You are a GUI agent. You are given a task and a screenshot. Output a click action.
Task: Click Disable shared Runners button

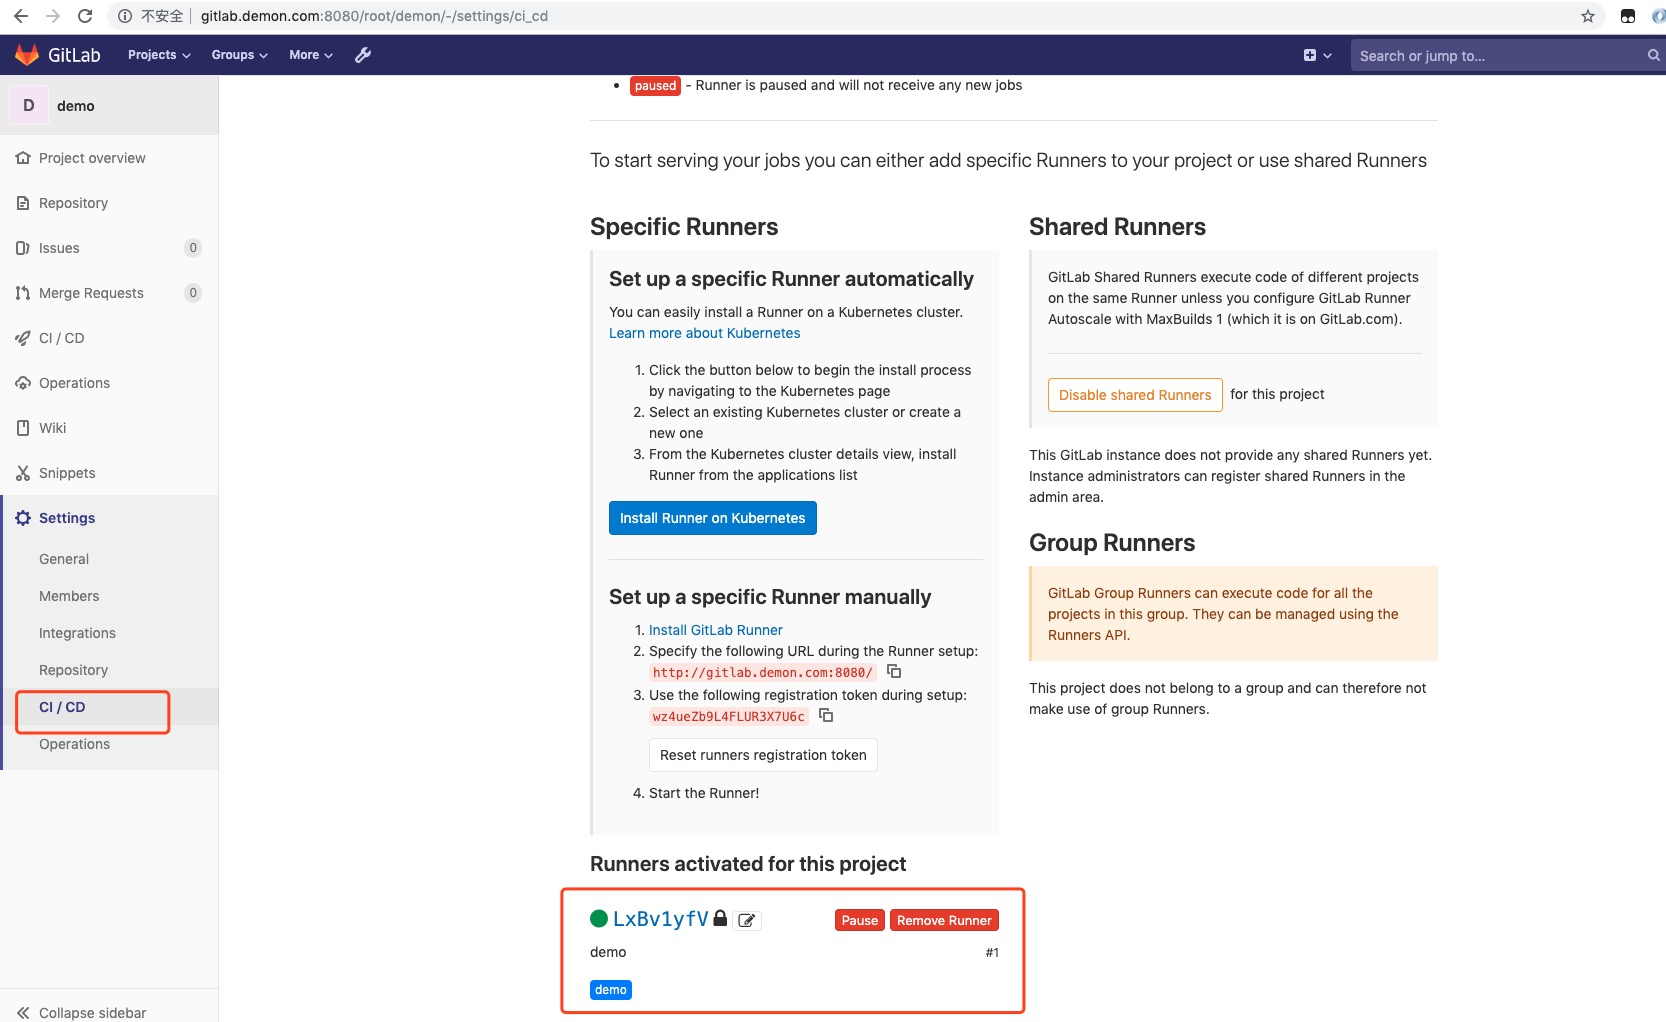click(x=1135, y=395)
